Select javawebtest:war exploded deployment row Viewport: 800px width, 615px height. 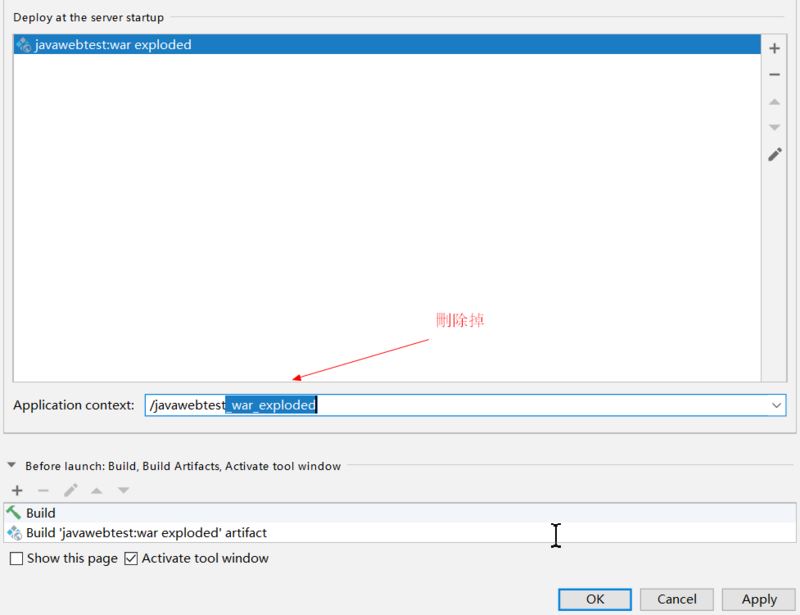[387, 44]
